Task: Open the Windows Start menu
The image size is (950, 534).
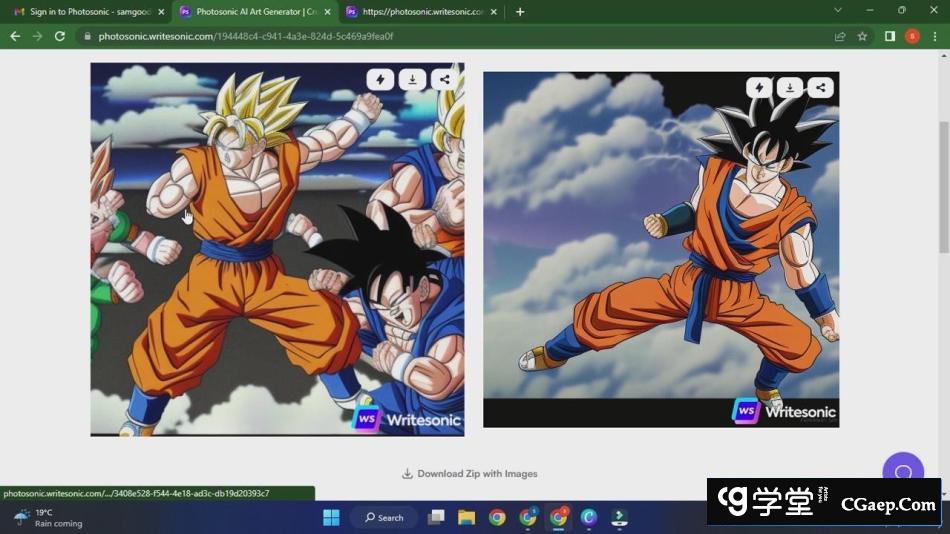Action: (x=331, y=517)
